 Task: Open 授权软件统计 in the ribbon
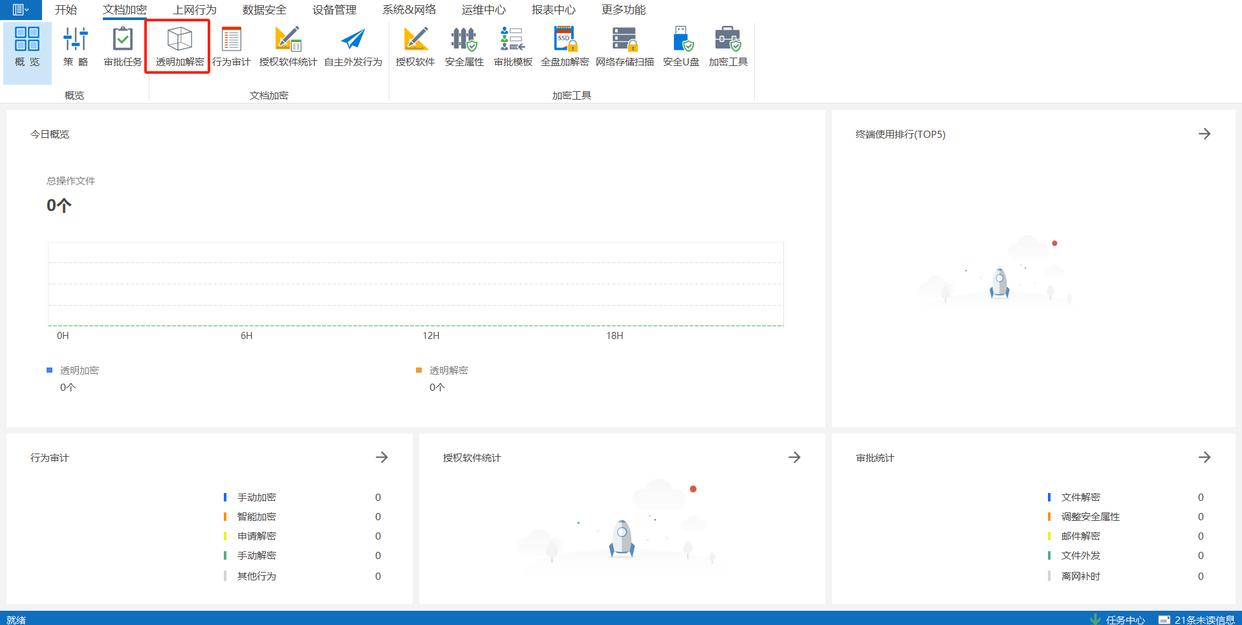pos(288,47)
